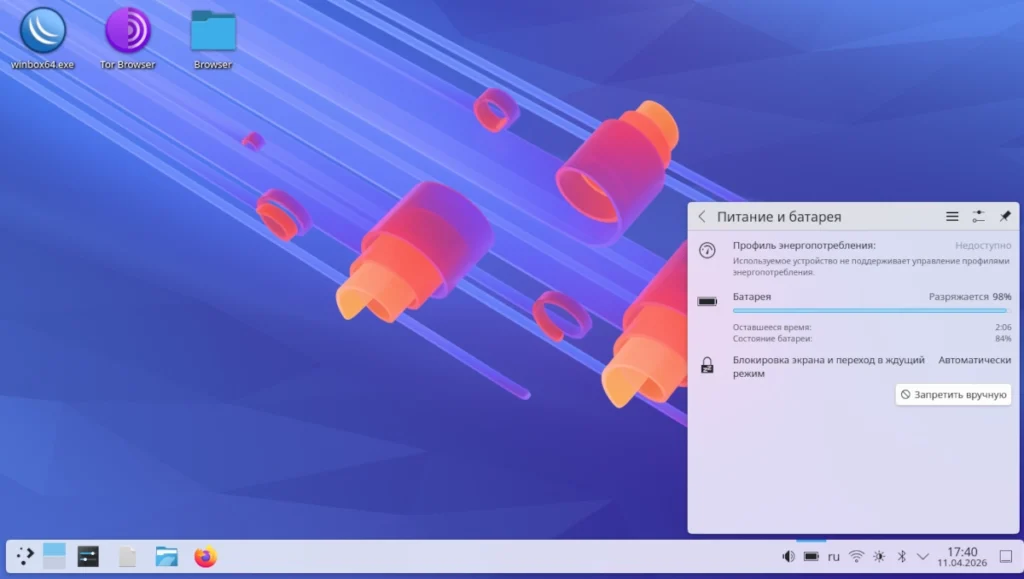Click the Питание и батарея panel title
Screen dimensions: 1024x579
point(779,217)
